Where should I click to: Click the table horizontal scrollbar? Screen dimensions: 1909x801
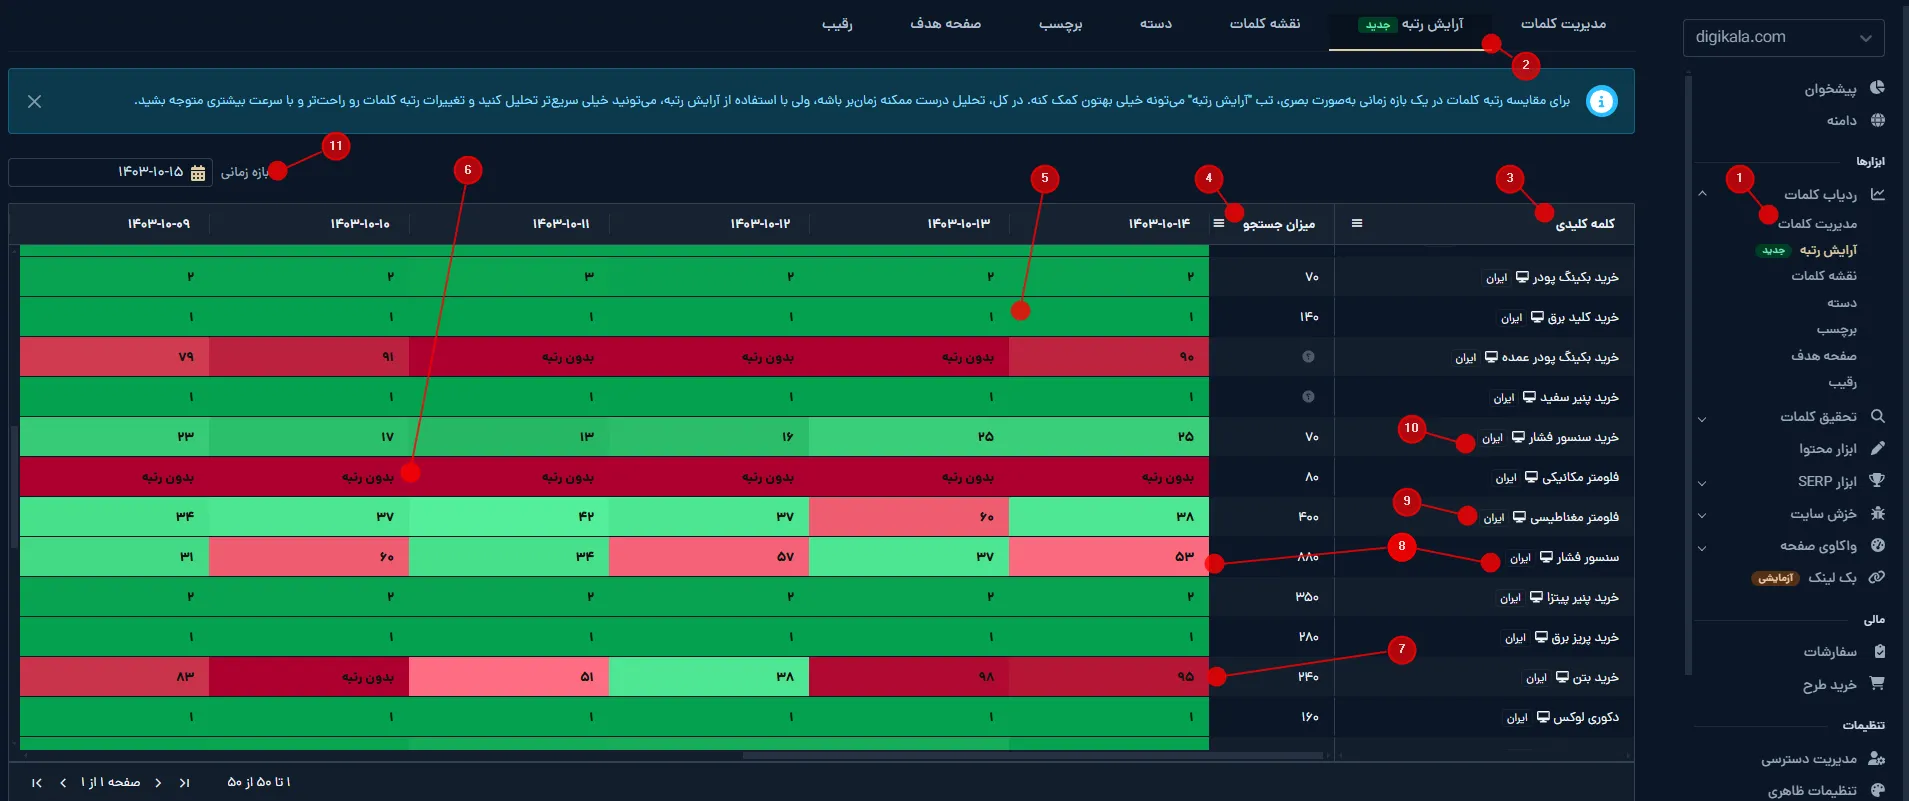click(x=1031, y=756)
